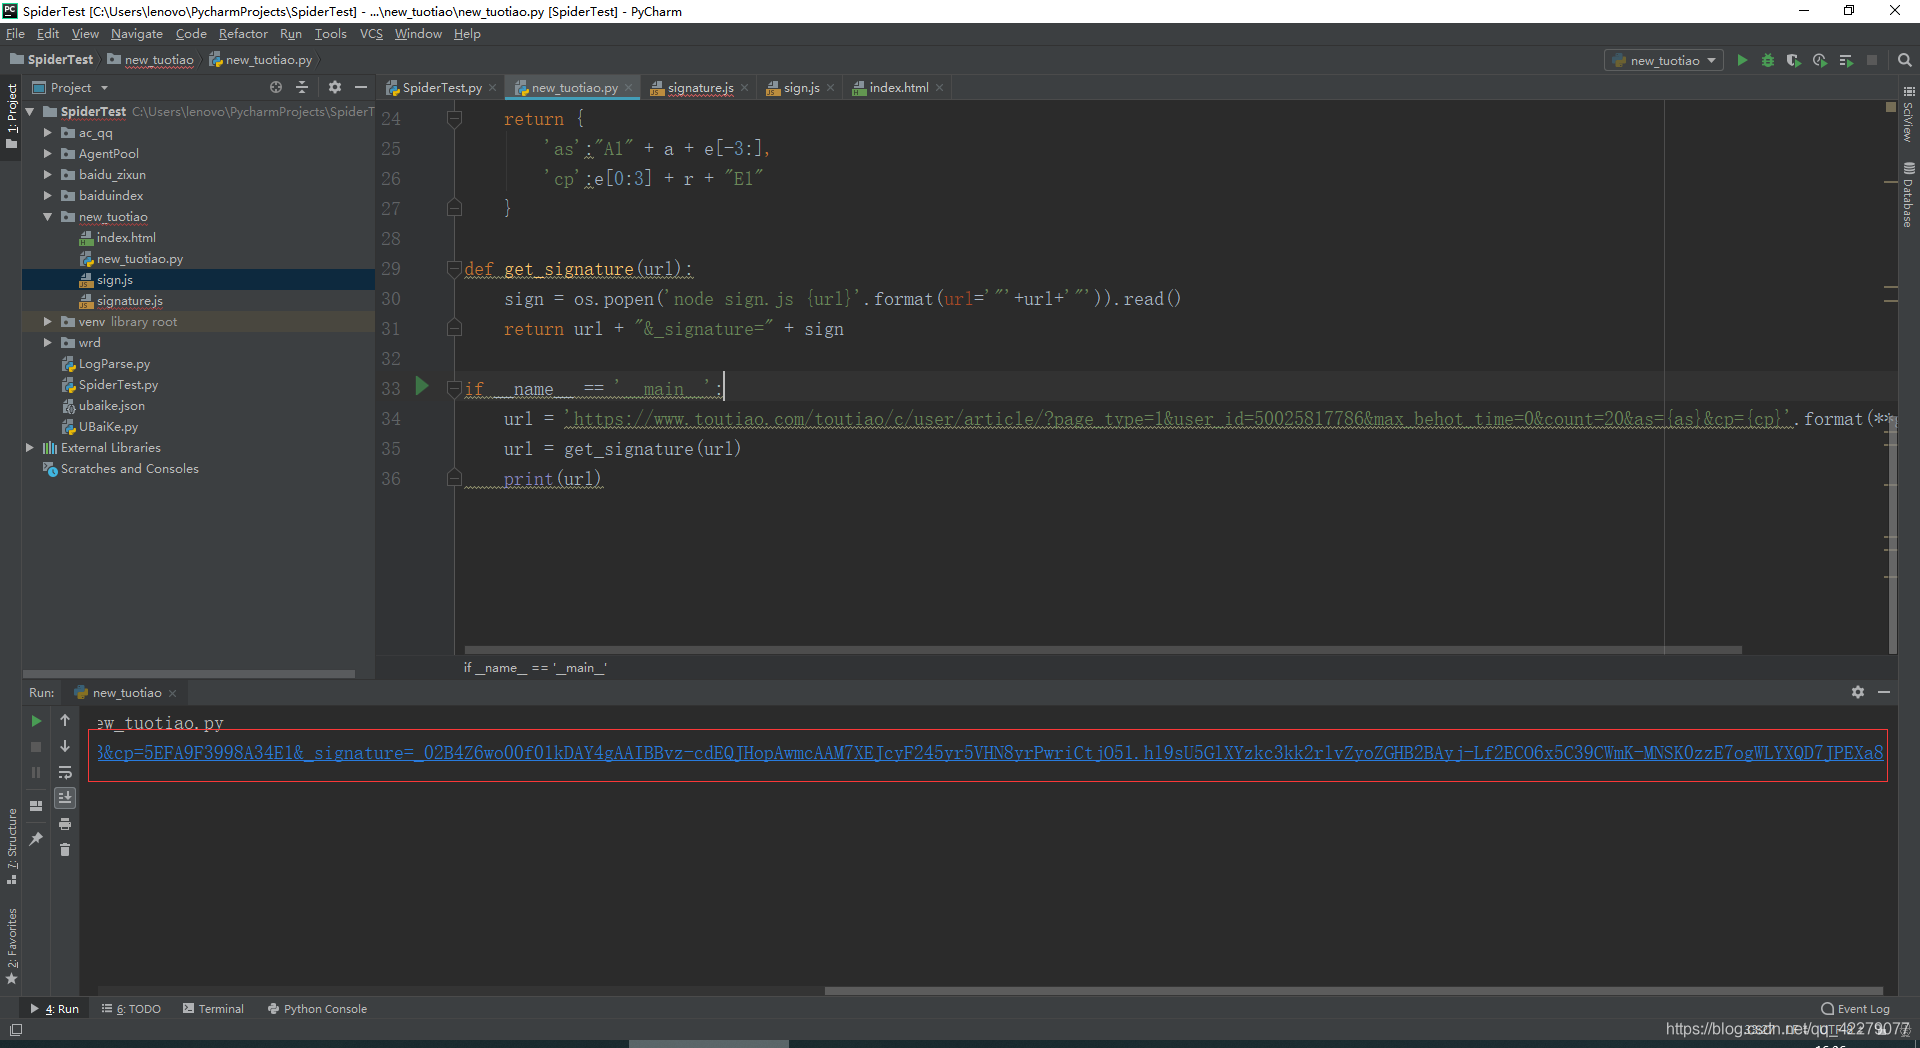Open the run configuration dropdown new_tuotiao
This screenshot has height=1048, width=1920.
pyautogui.click(x=1664, y=60)
